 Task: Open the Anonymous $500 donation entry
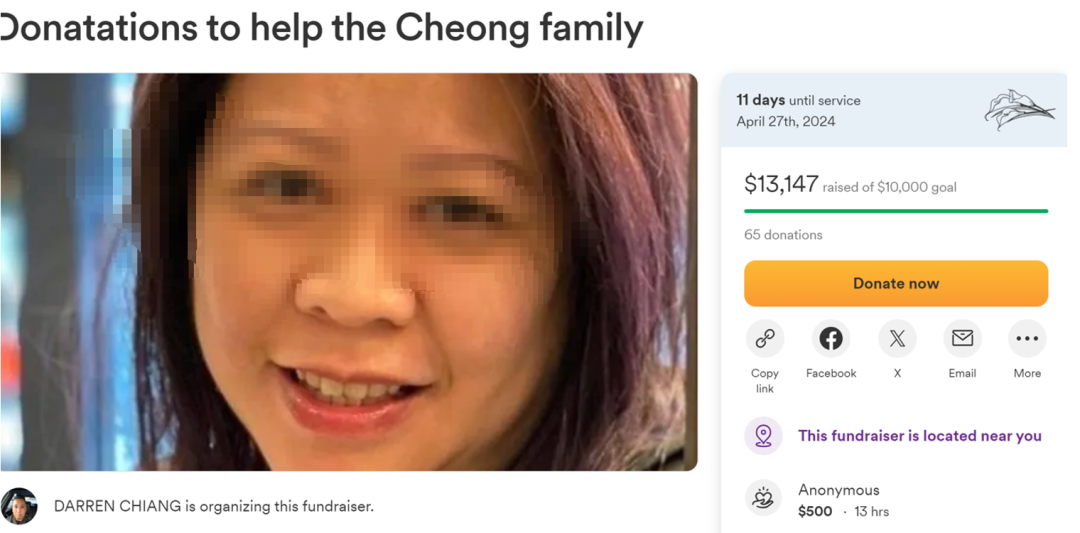coord(896,500)
